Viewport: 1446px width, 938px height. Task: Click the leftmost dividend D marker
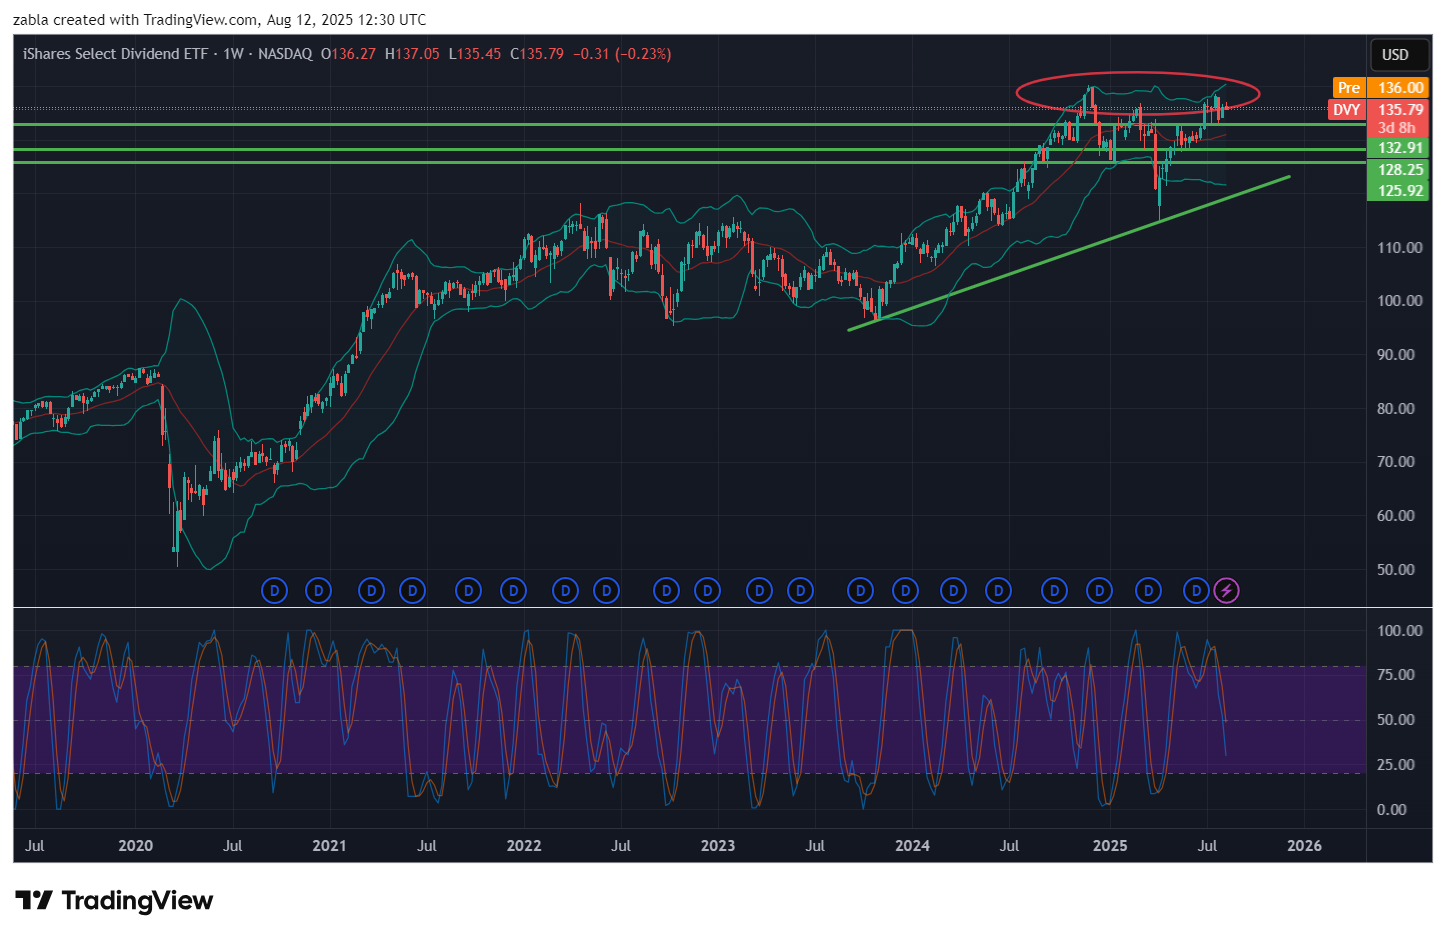[x=274, y=591]
